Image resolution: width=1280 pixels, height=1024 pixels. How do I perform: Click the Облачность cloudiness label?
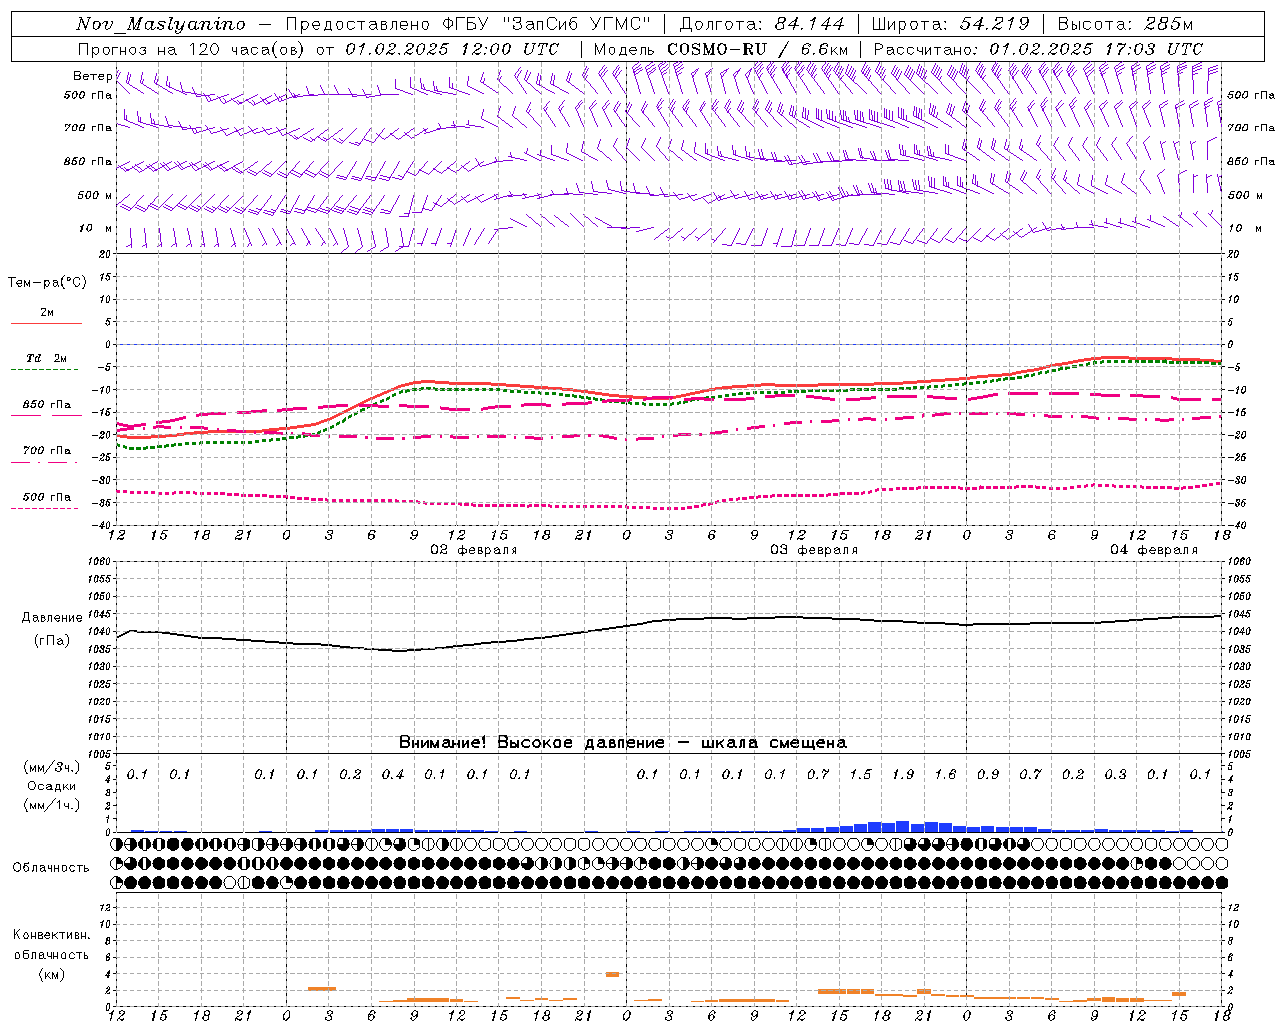tap(51, 867)
